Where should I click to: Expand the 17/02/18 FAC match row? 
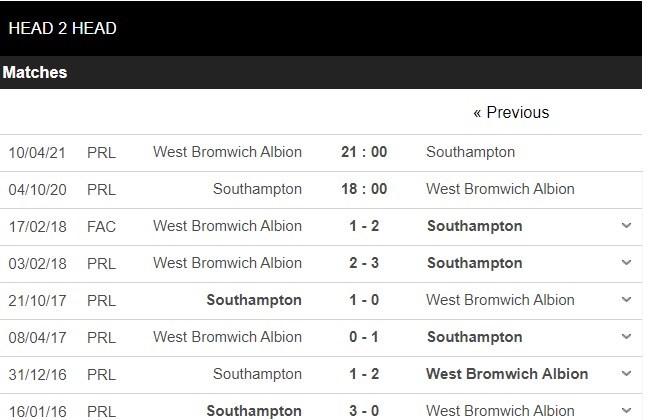(626, 226)
